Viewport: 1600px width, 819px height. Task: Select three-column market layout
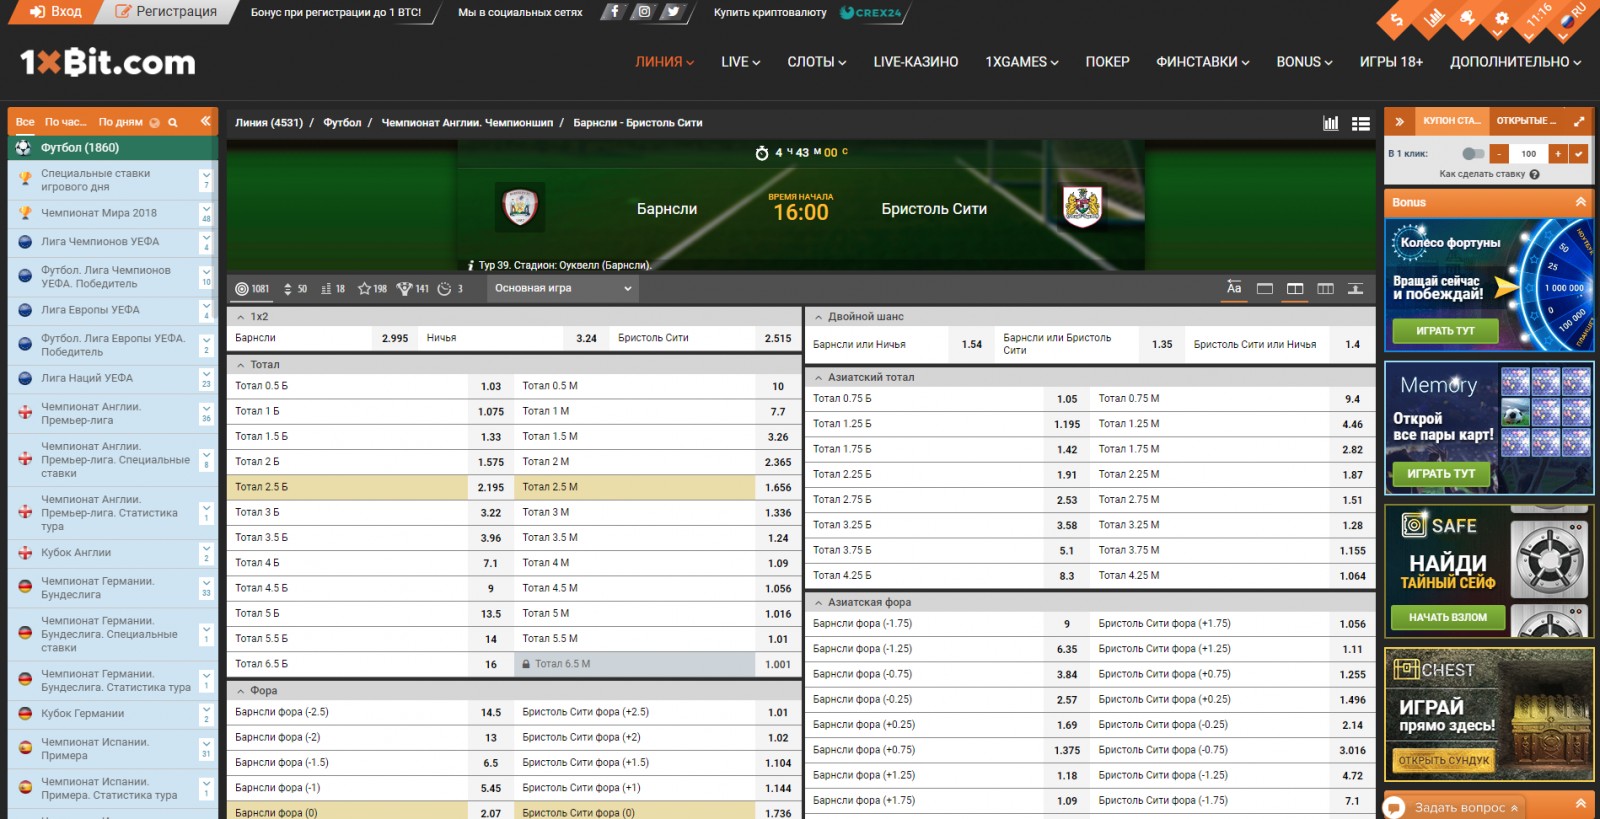[x=1325, y=288]
